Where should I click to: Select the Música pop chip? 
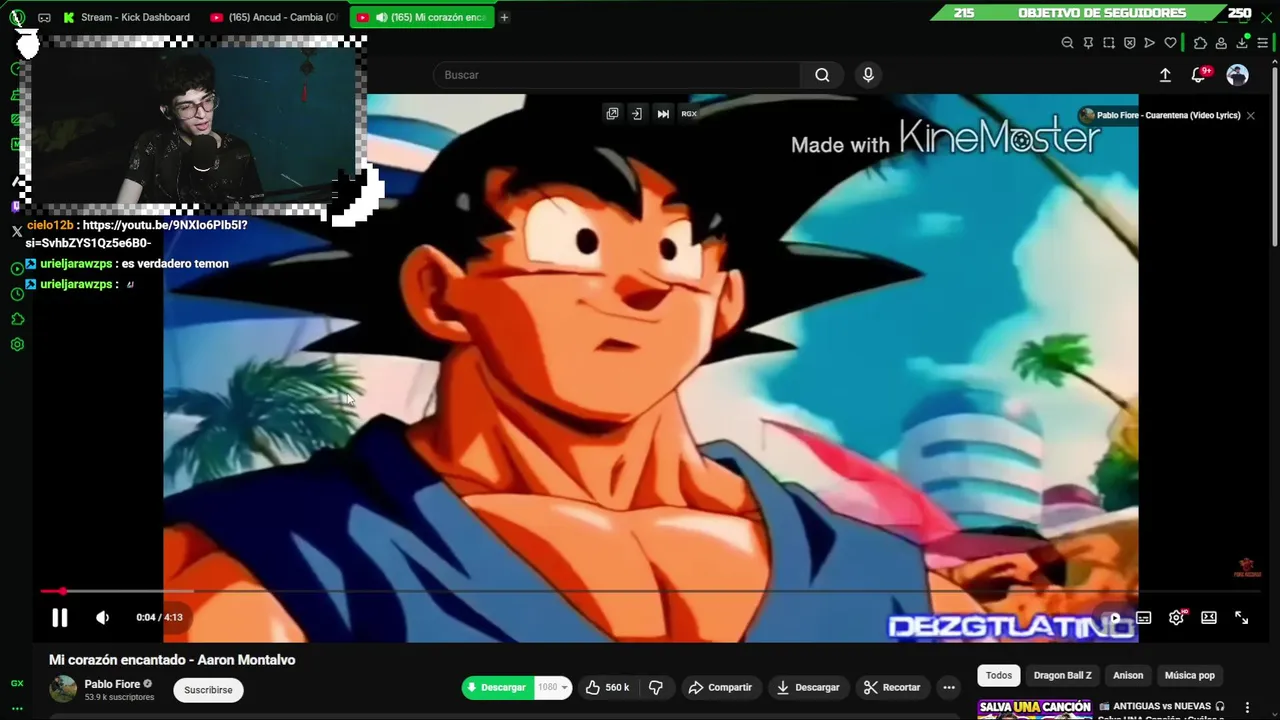pos(1190,675)
